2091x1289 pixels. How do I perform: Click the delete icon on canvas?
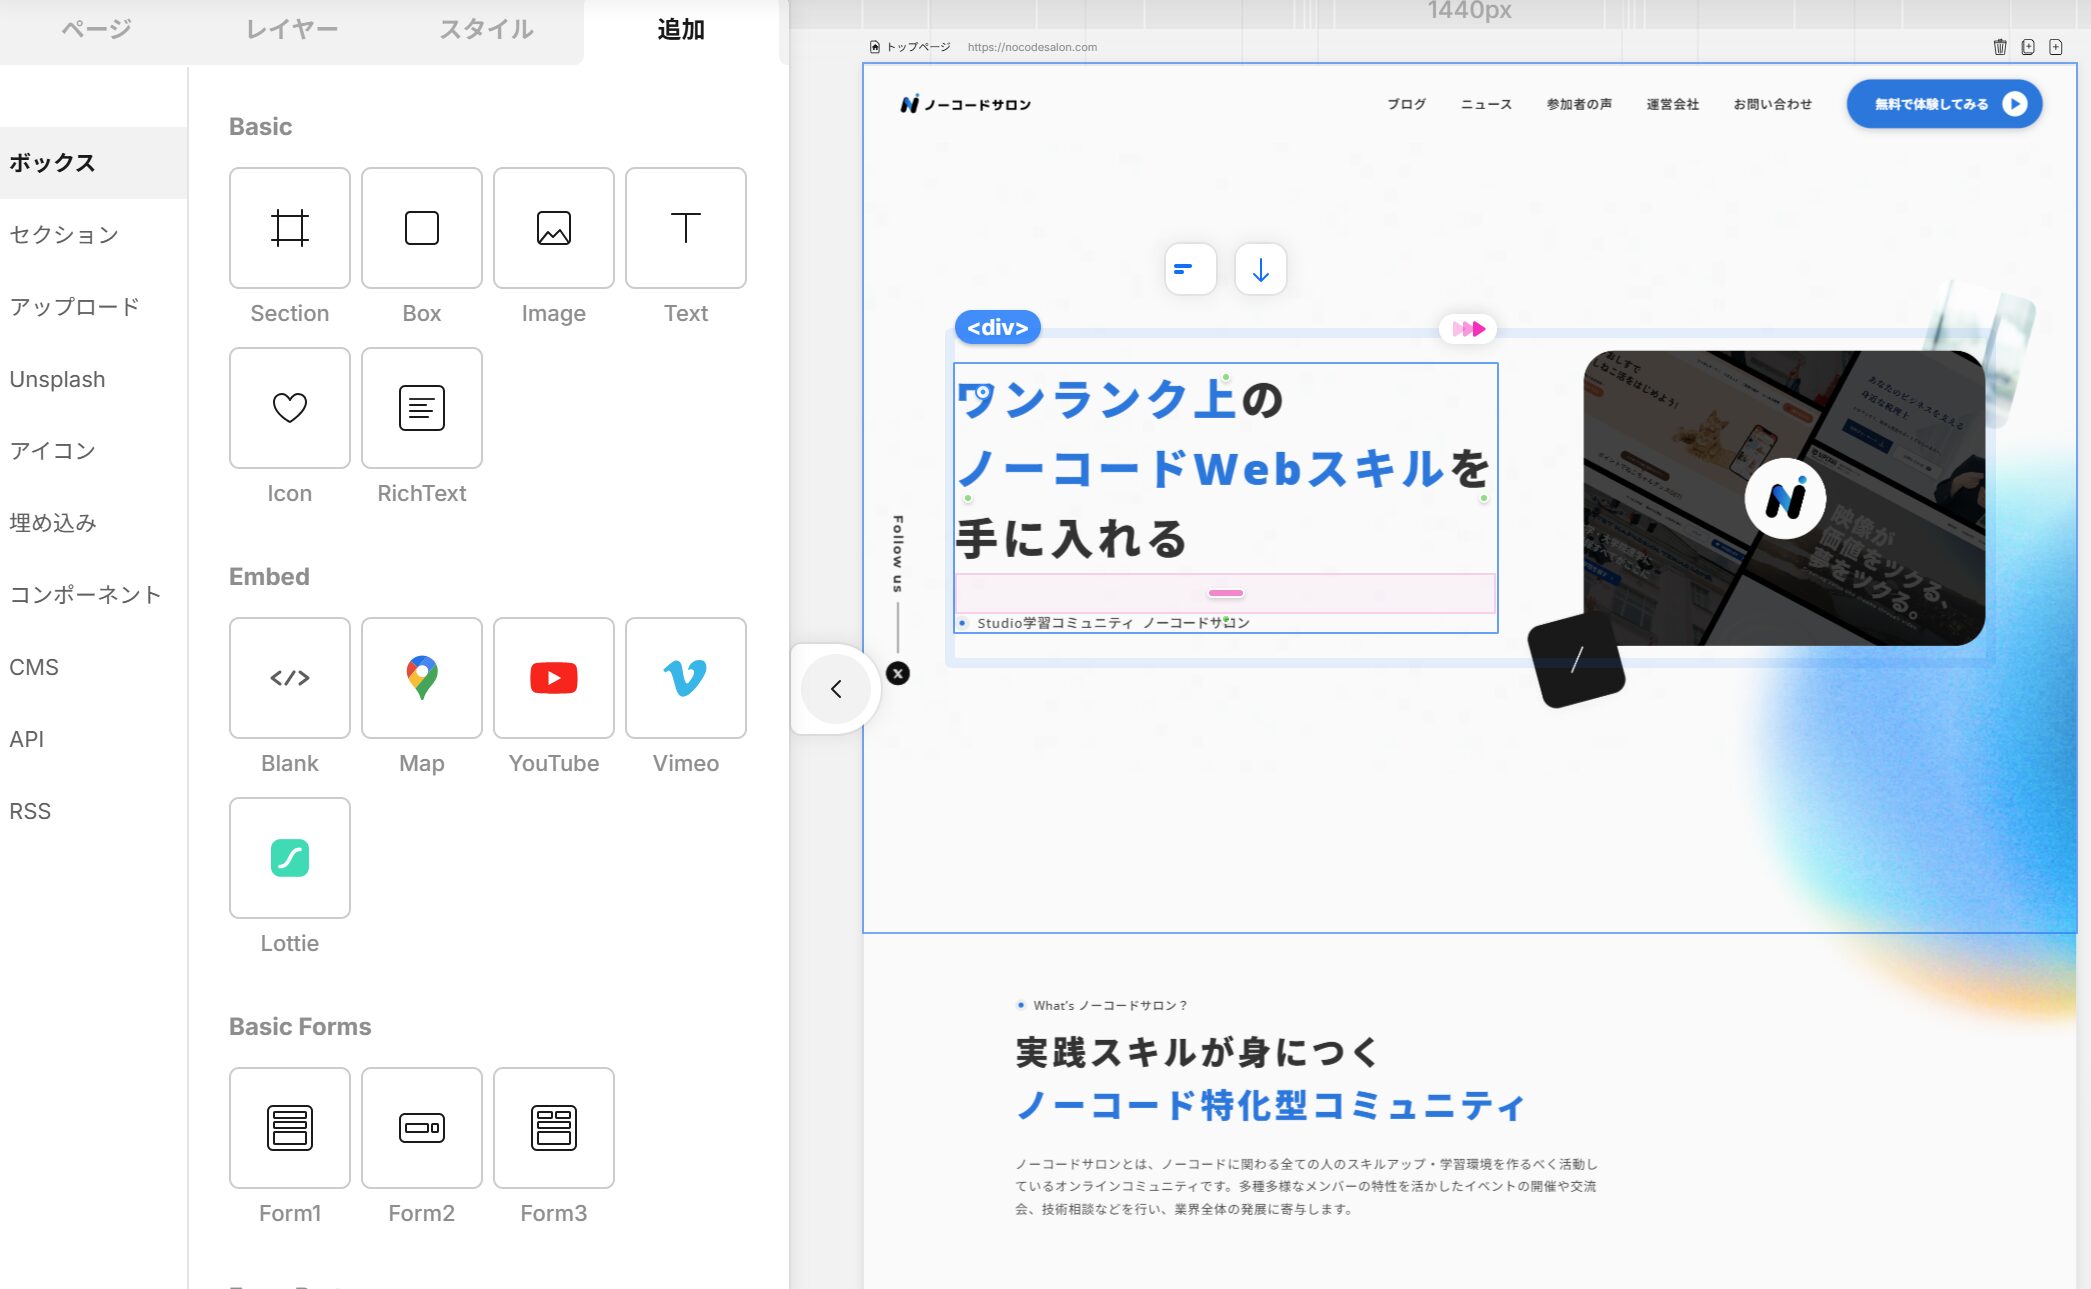coord(2001,46)
